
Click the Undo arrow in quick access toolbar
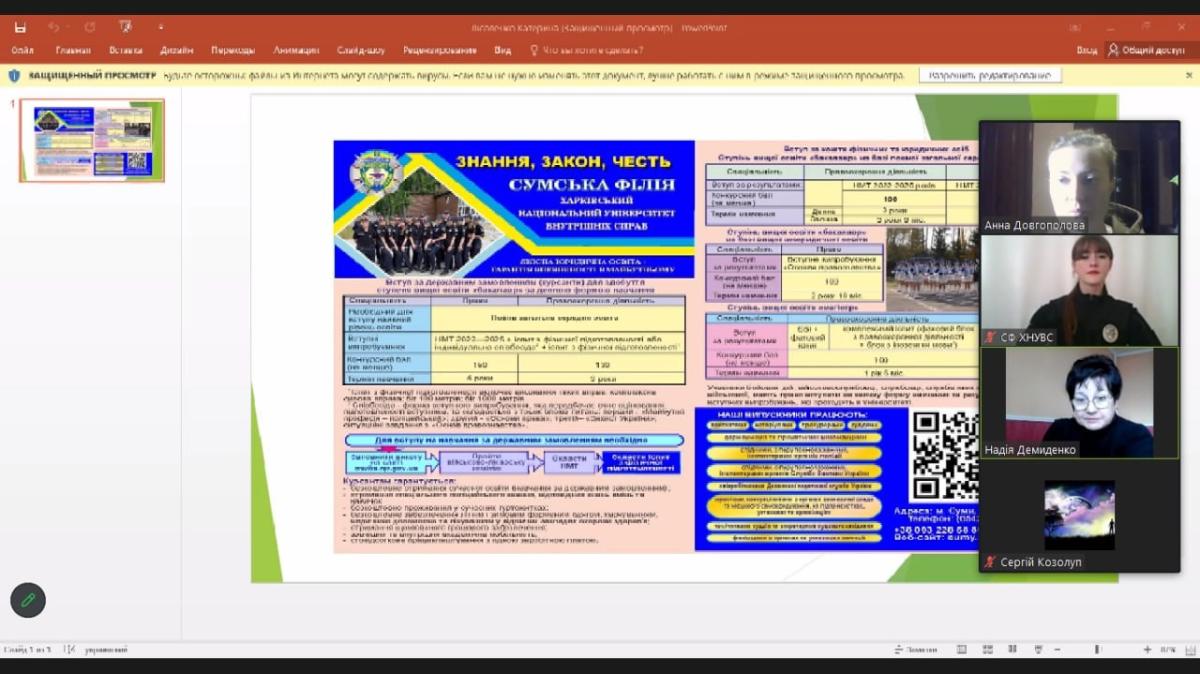53,27
